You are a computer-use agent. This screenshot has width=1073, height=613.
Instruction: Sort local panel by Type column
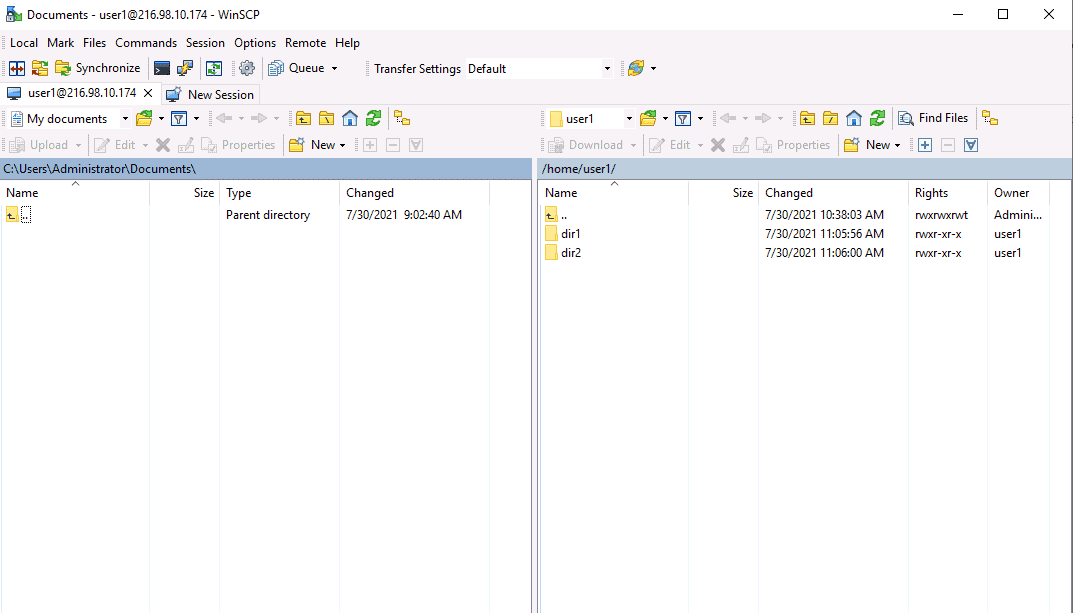point(279,193)
